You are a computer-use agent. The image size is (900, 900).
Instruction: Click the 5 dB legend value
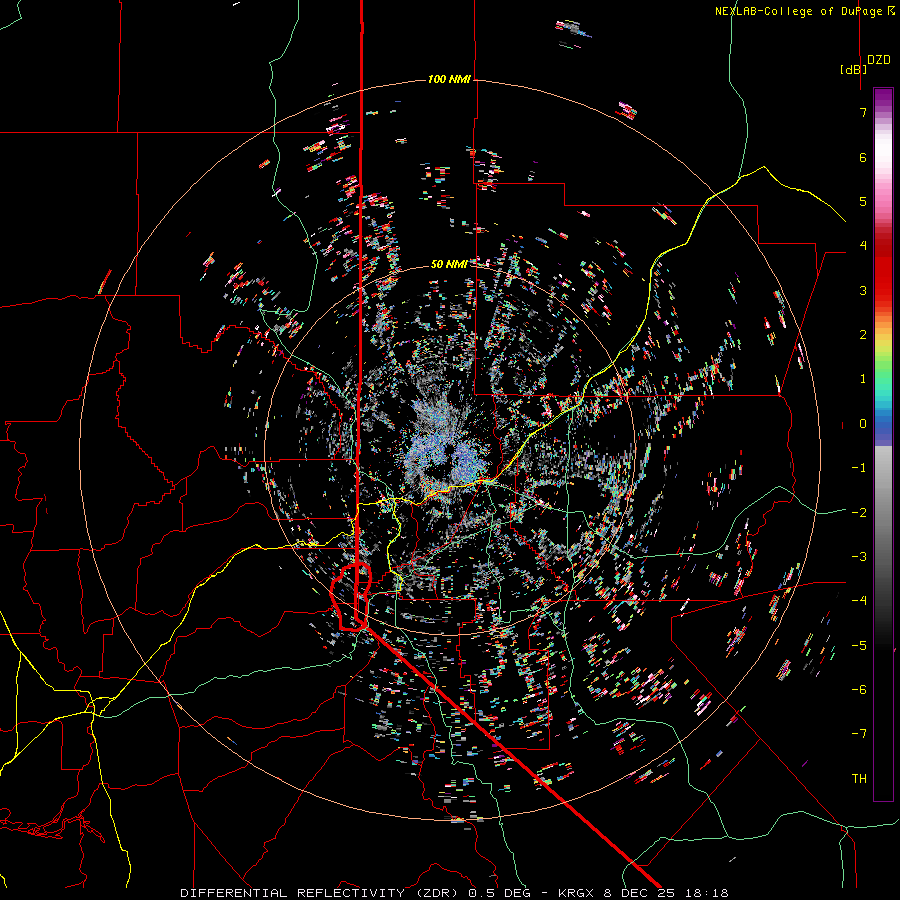click(x=863, y=201)
